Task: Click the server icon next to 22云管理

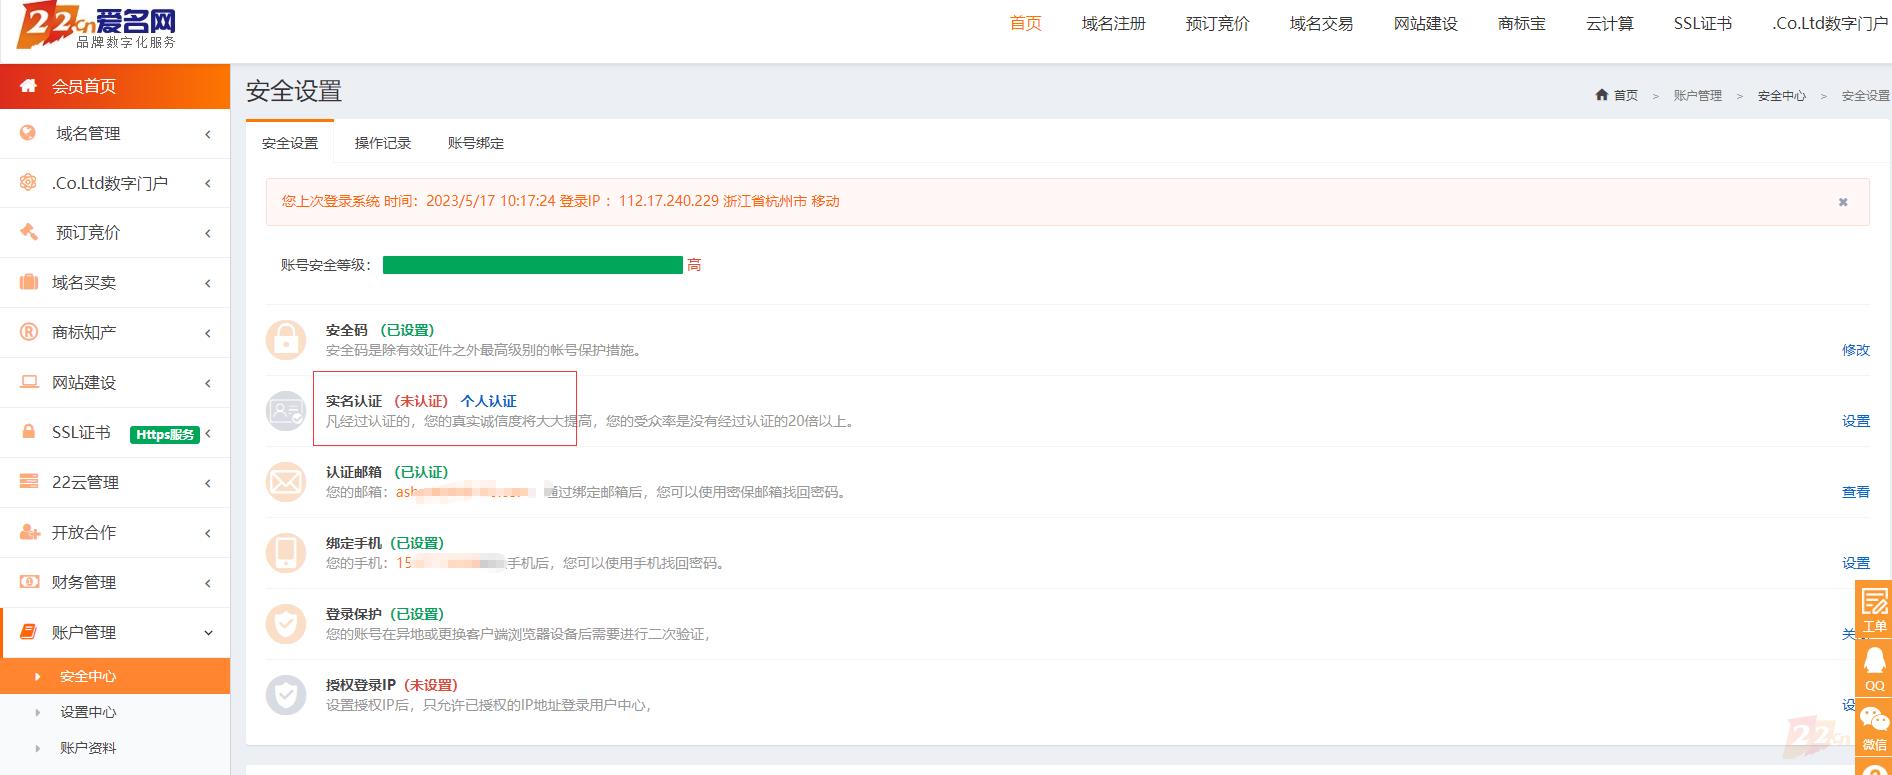Action: click(x=29, y=482)
